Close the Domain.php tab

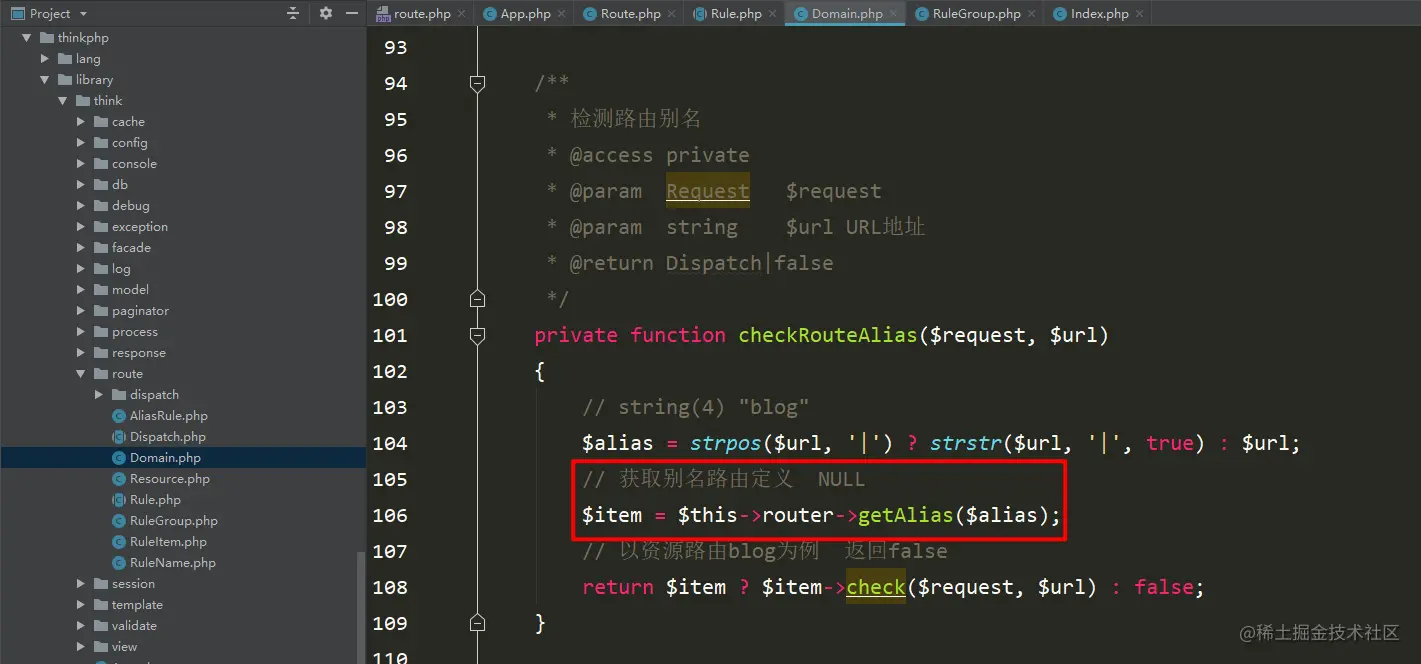pyautogui.click(x=894, y=14)
